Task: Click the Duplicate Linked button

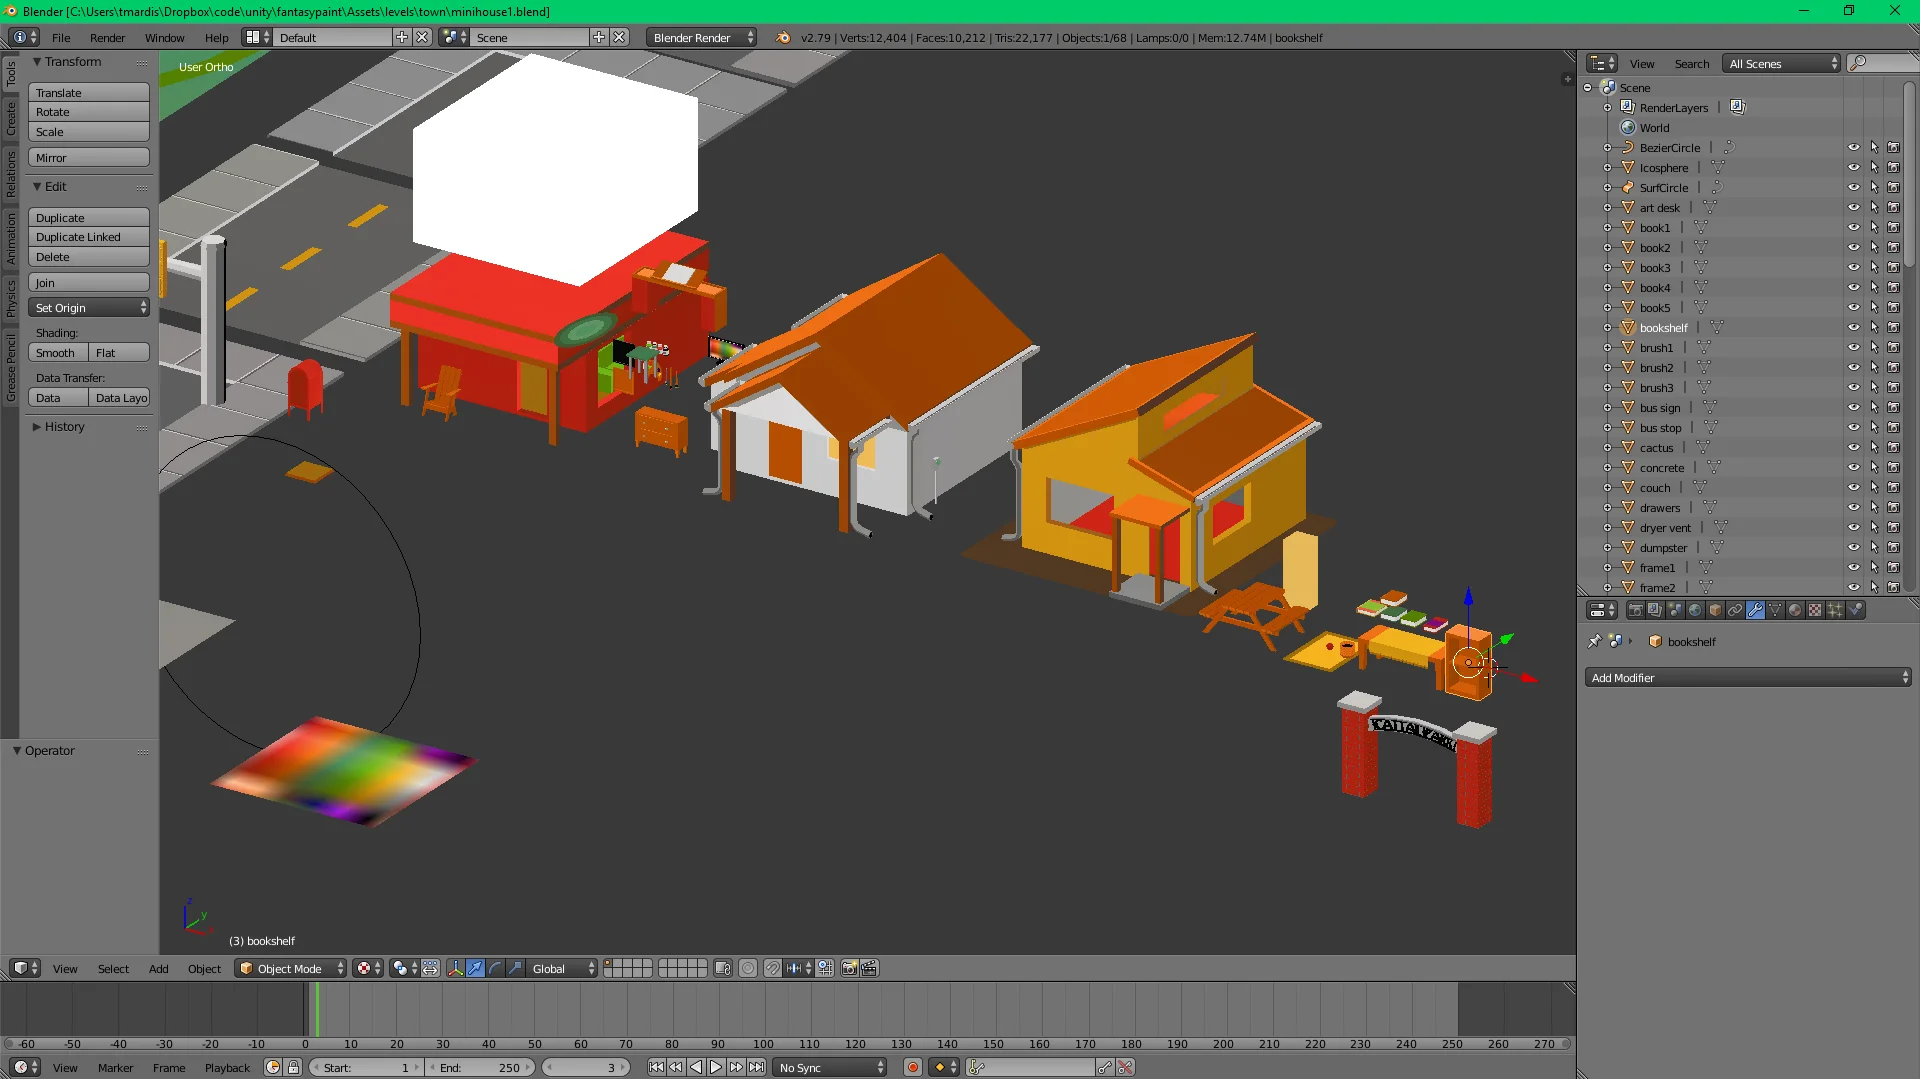Action: (89, 237)
